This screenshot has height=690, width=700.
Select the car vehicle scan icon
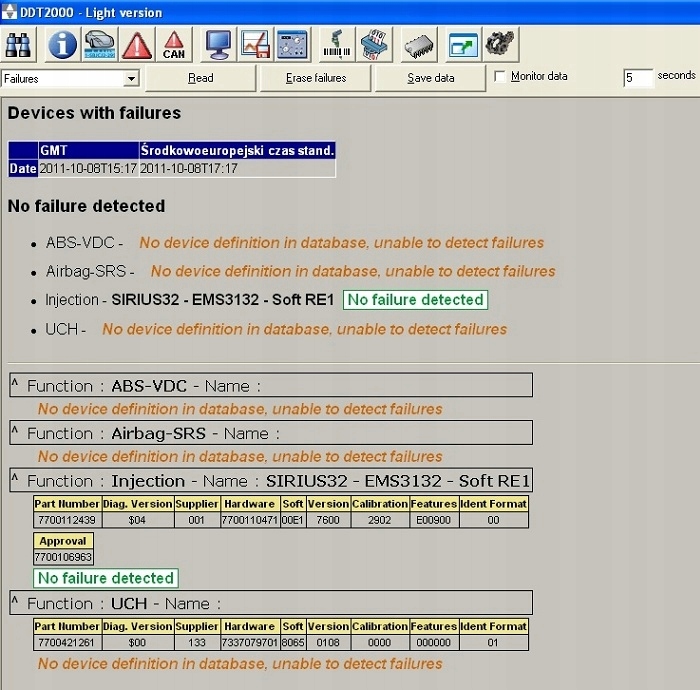pos(100,44)
